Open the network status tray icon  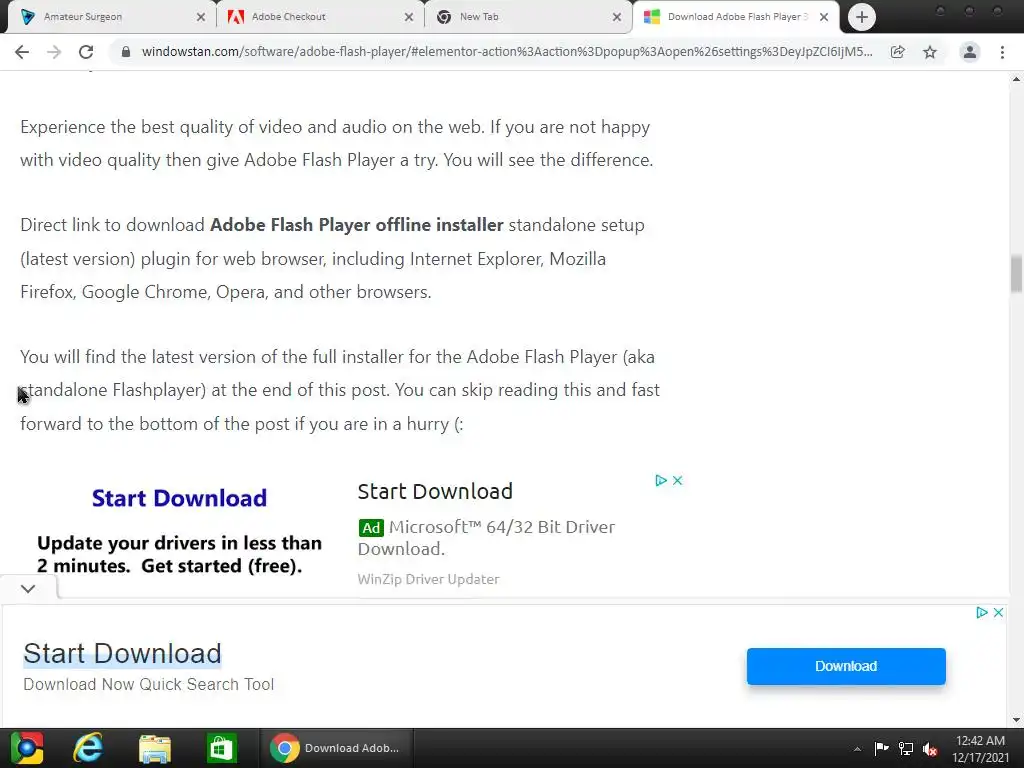click(x=906, y=748)
